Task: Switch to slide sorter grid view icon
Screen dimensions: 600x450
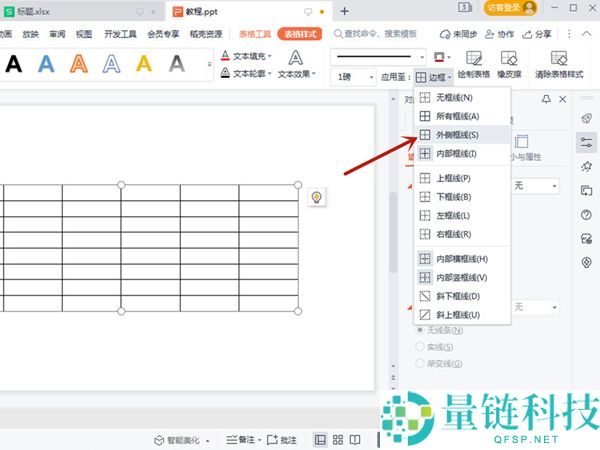Action: [337, 440]
